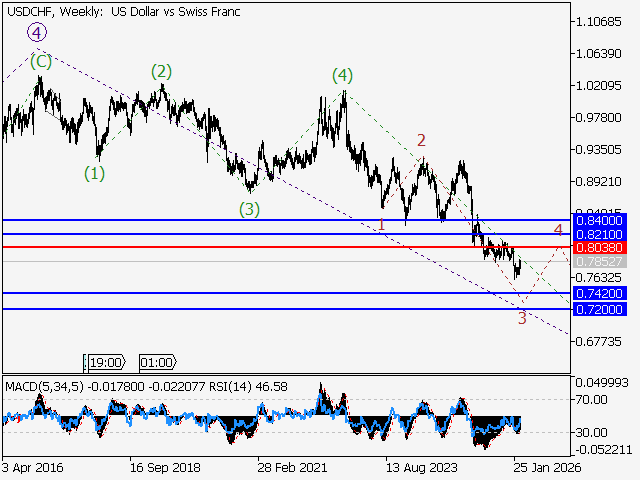Screen dimensions: 640x480
Task: Click the green (3) wave label
Action: (249, 209)
